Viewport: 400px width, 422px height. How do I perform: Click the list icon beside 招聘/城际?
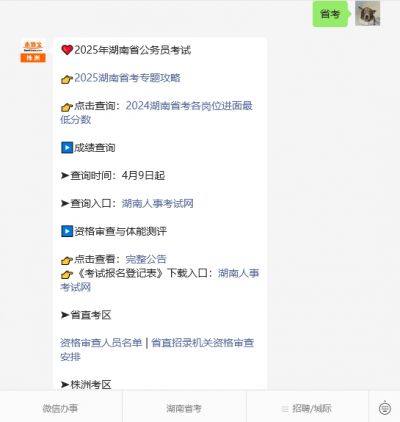pos(285,409)
